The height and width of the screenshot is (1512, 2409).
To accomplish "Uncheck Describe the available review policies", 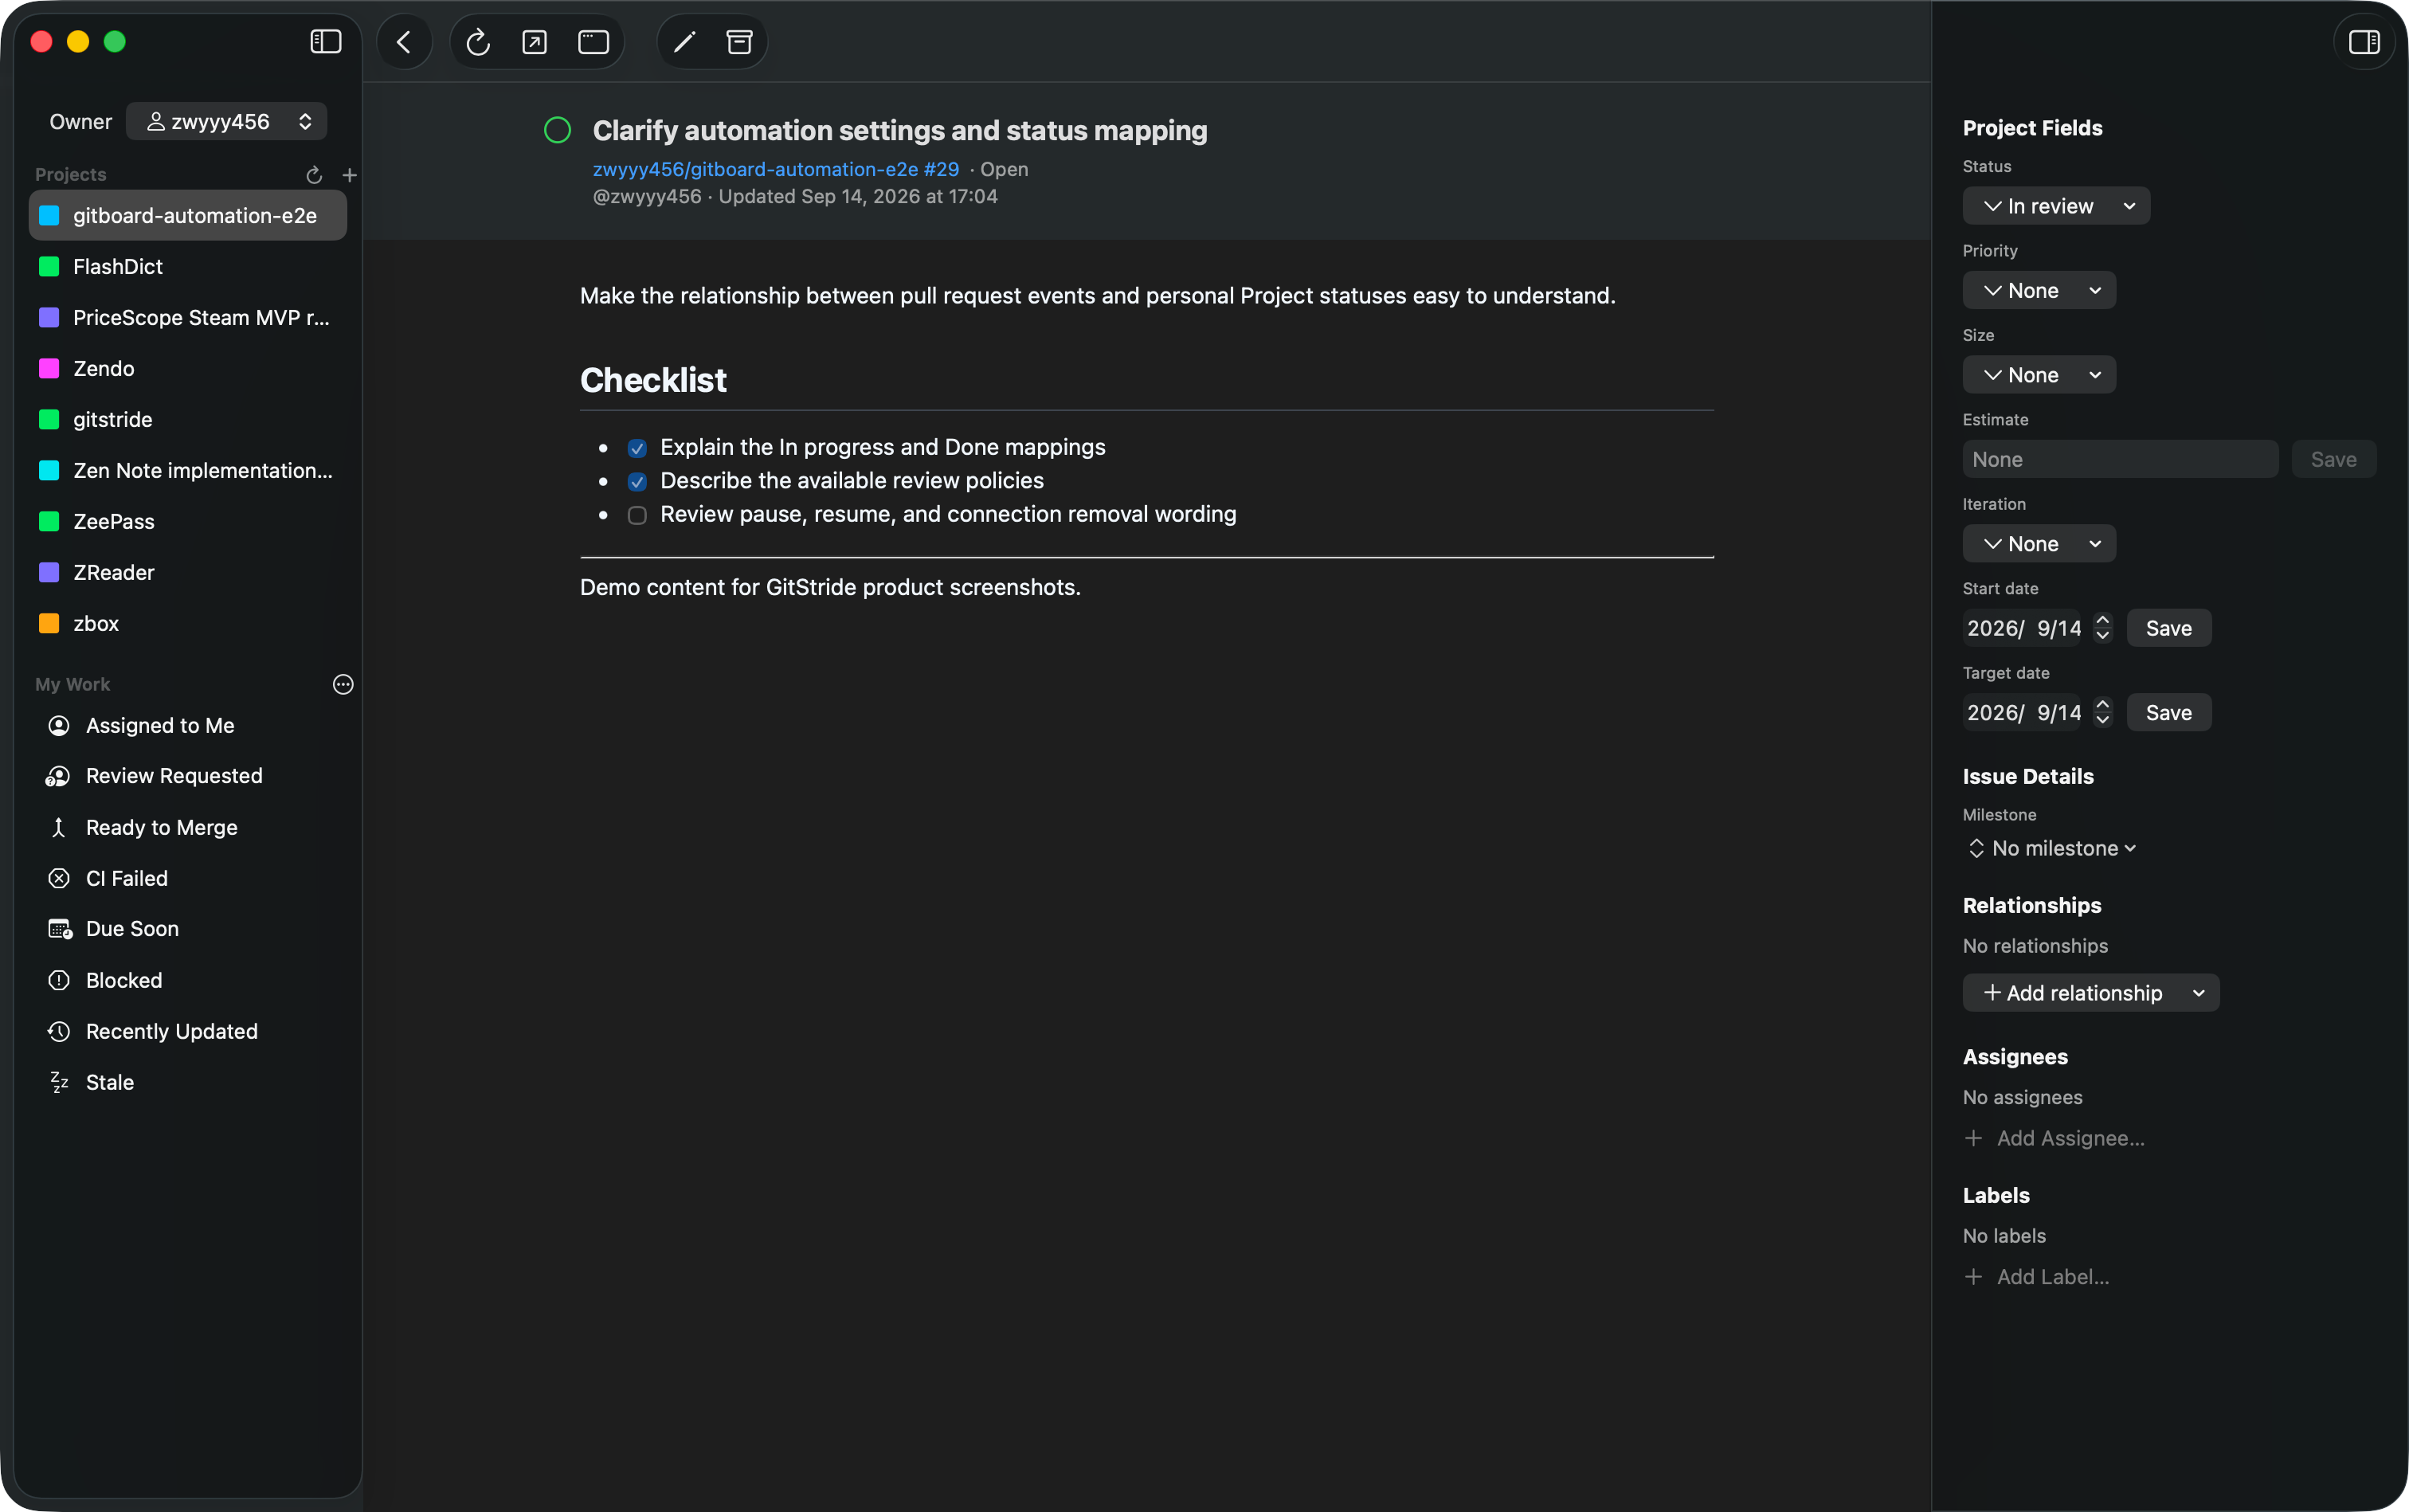I will [637, 482].
